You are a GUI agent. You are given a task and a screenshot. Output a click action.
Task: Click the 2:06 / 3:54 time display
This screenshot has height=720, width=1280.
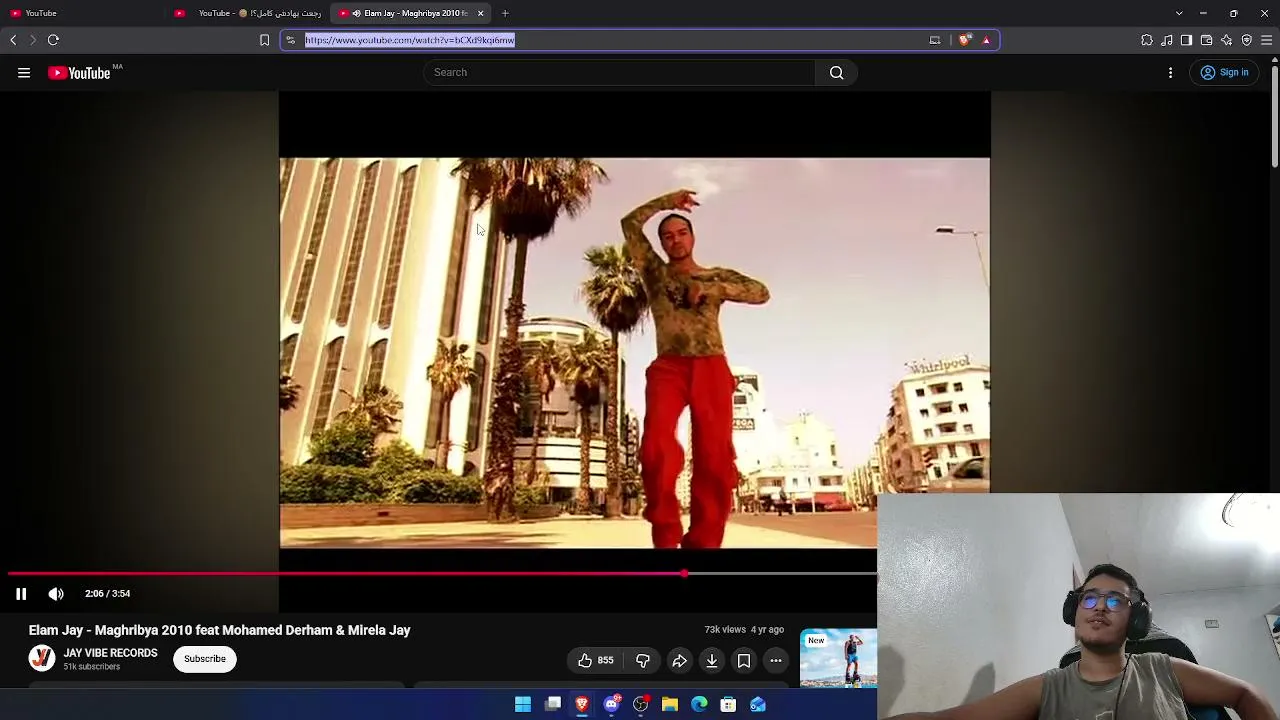coord(108,594)
